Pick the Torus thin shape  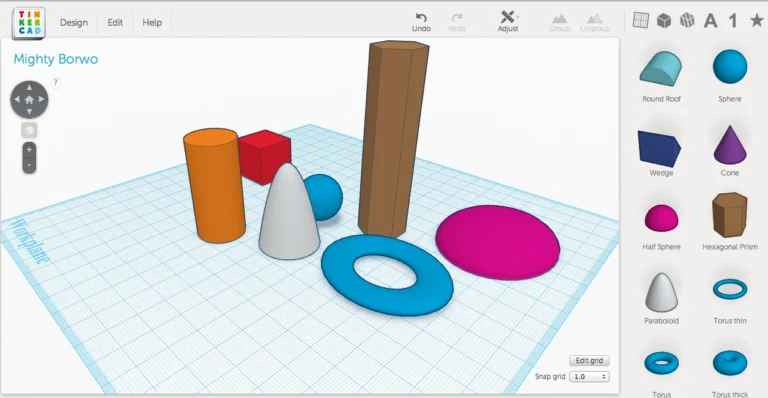730,289
